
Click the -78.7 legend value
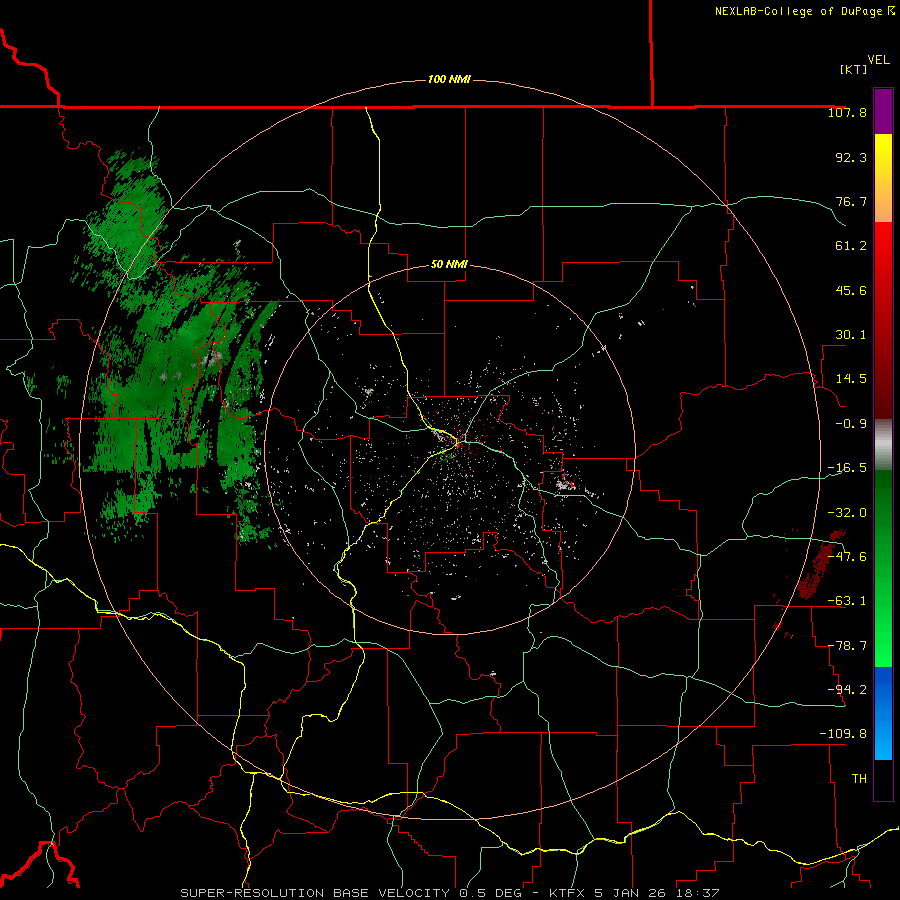(x=847, y=646)
